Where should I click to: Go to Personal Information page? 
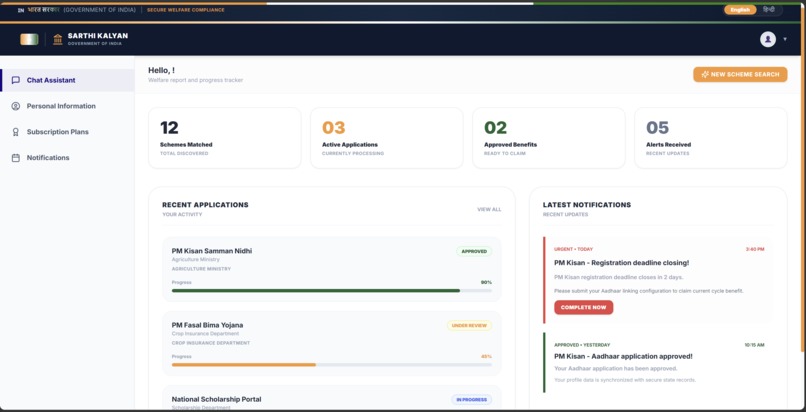tap(67, 106)
